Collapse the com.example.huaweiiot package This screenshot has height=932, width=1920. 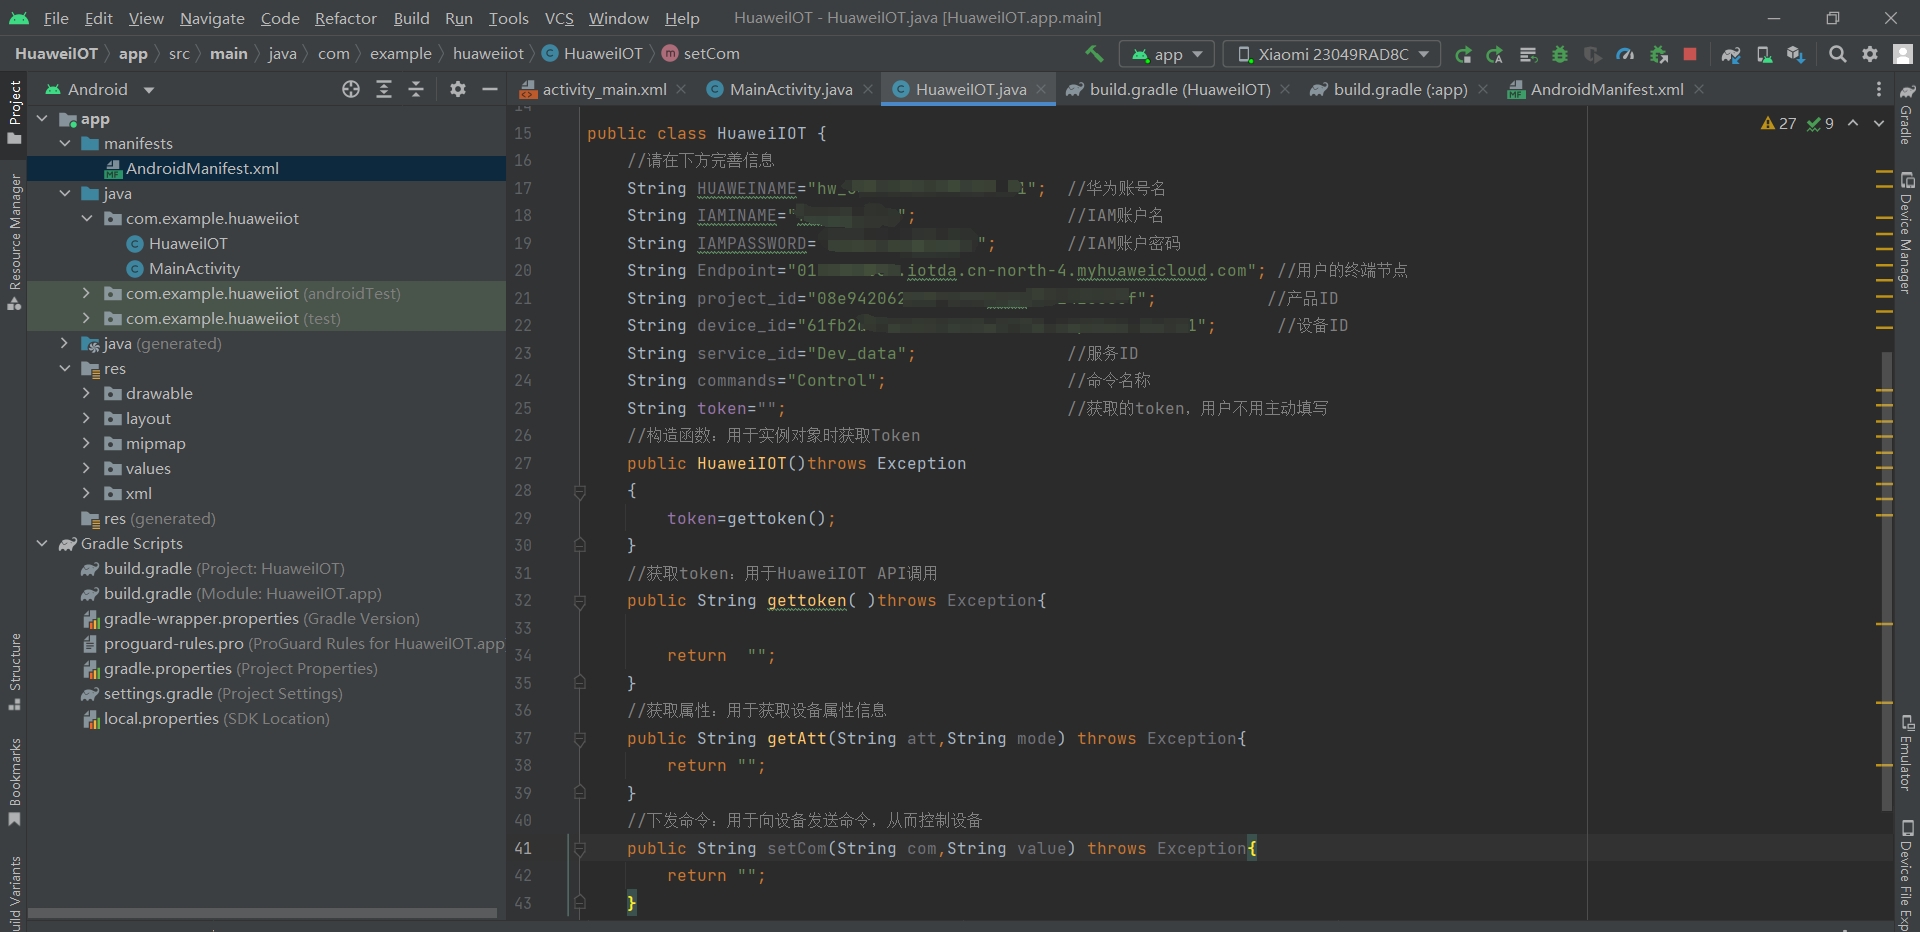click(x=87, y=219)
